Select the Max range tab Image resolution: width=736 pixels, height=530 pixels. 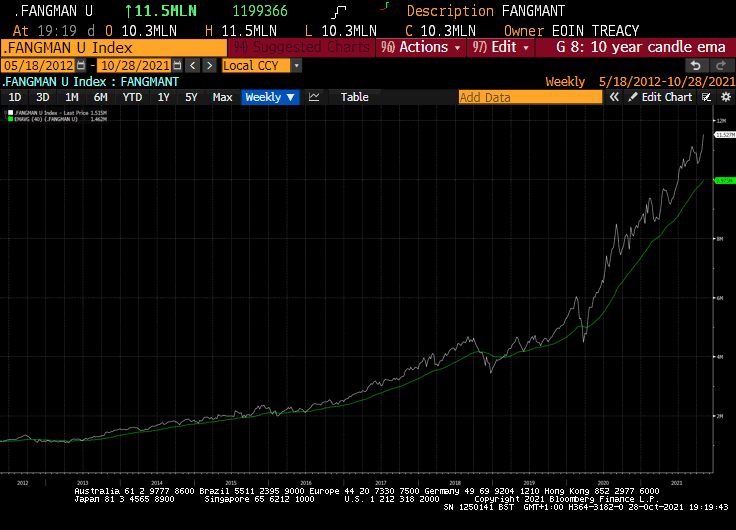click(222, 97)
